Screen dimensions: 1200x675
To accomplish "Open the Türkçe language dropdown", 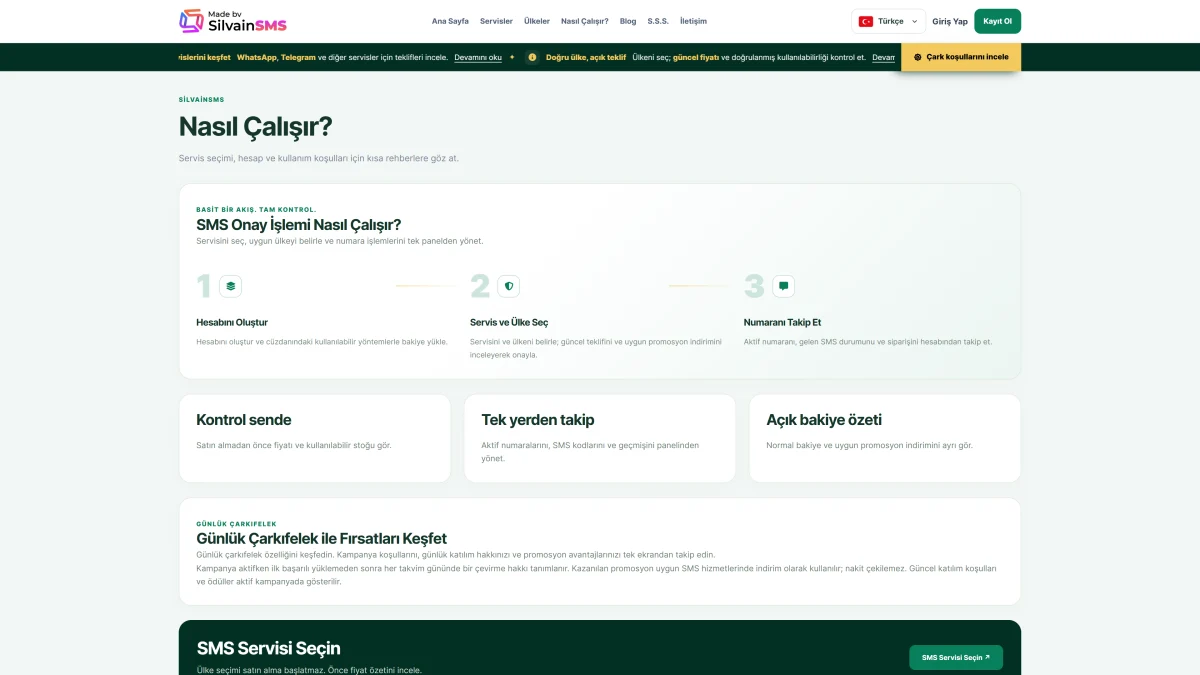I will click(x=888, y=21).
